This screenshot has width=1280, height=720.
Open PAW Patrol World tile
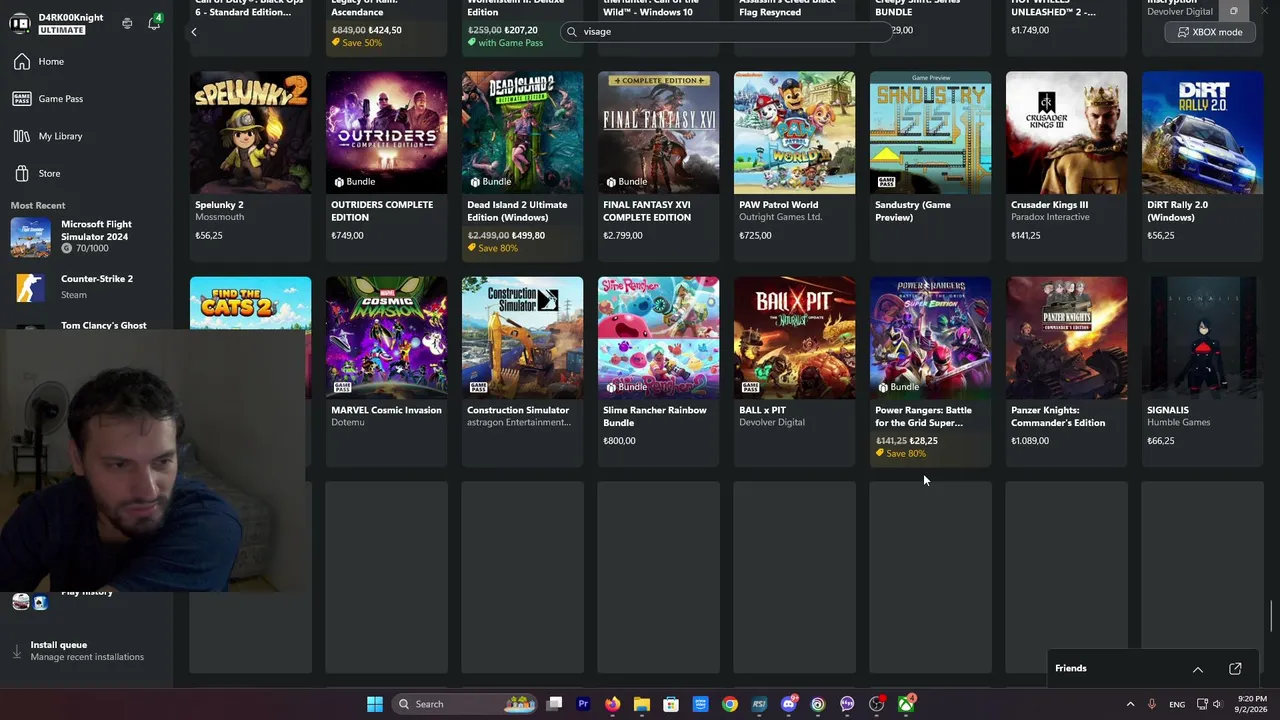pos(794,166)
